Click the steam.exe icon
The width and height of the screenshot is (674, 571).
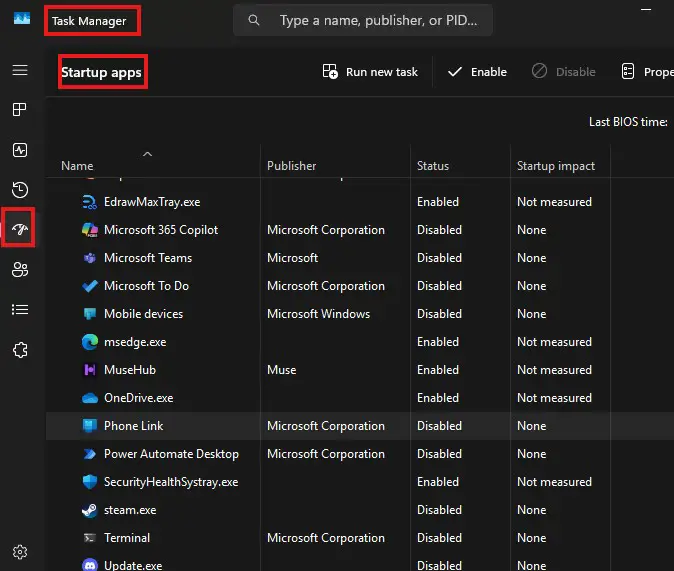pyautogui.click(x=89, y=510)
